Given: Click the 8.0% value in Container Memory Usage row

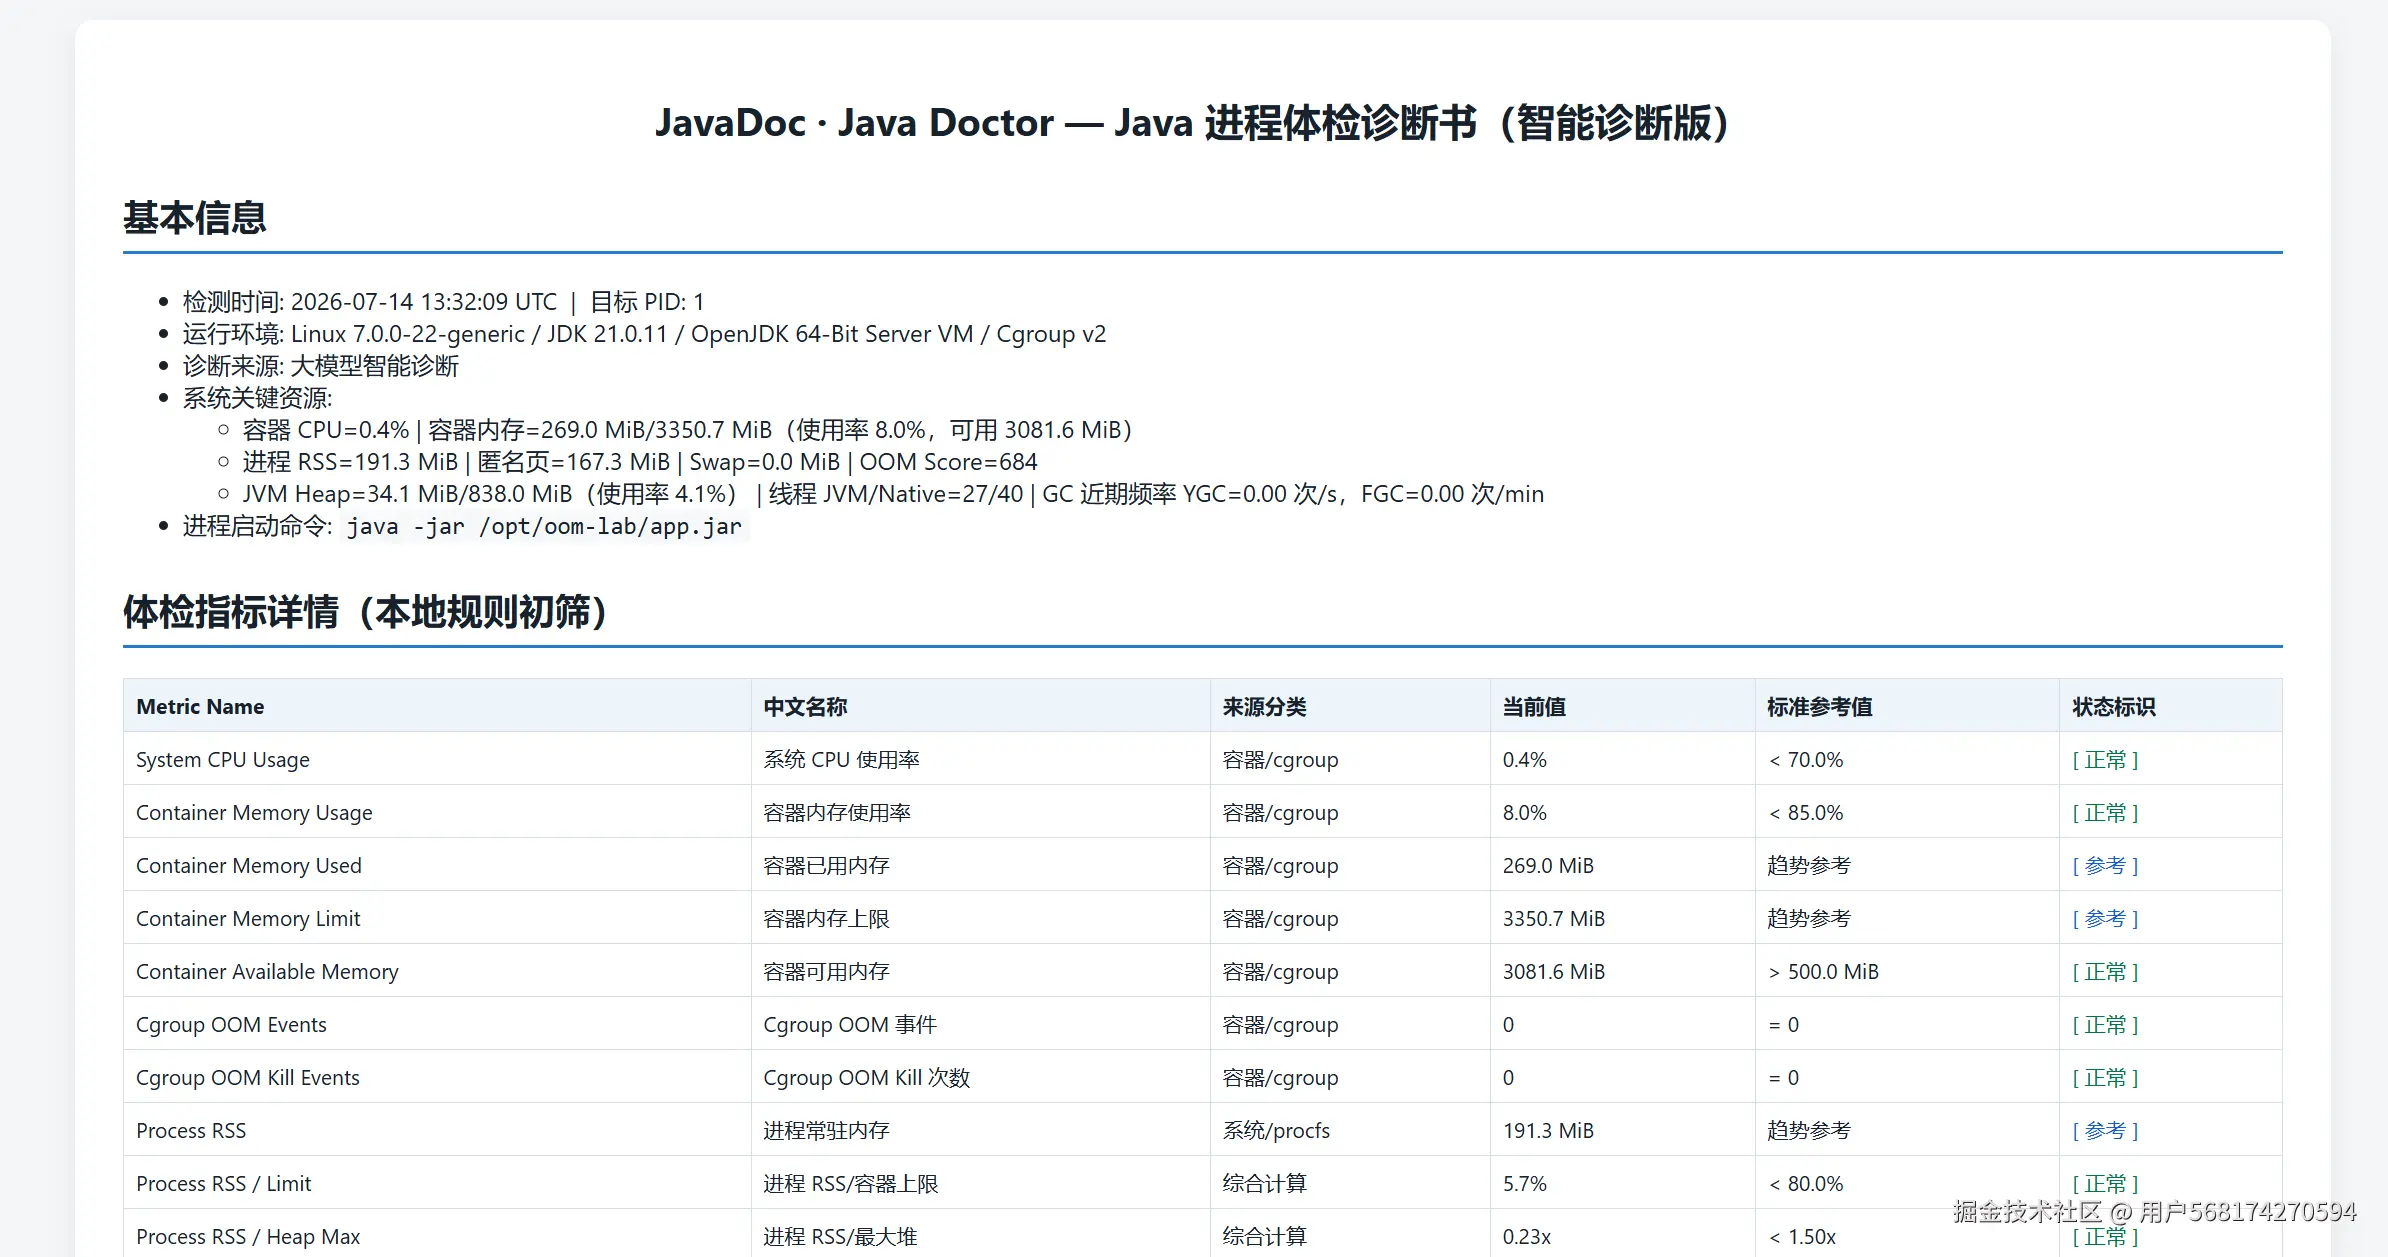Looking at the screenshot, I should (1524, 812).
